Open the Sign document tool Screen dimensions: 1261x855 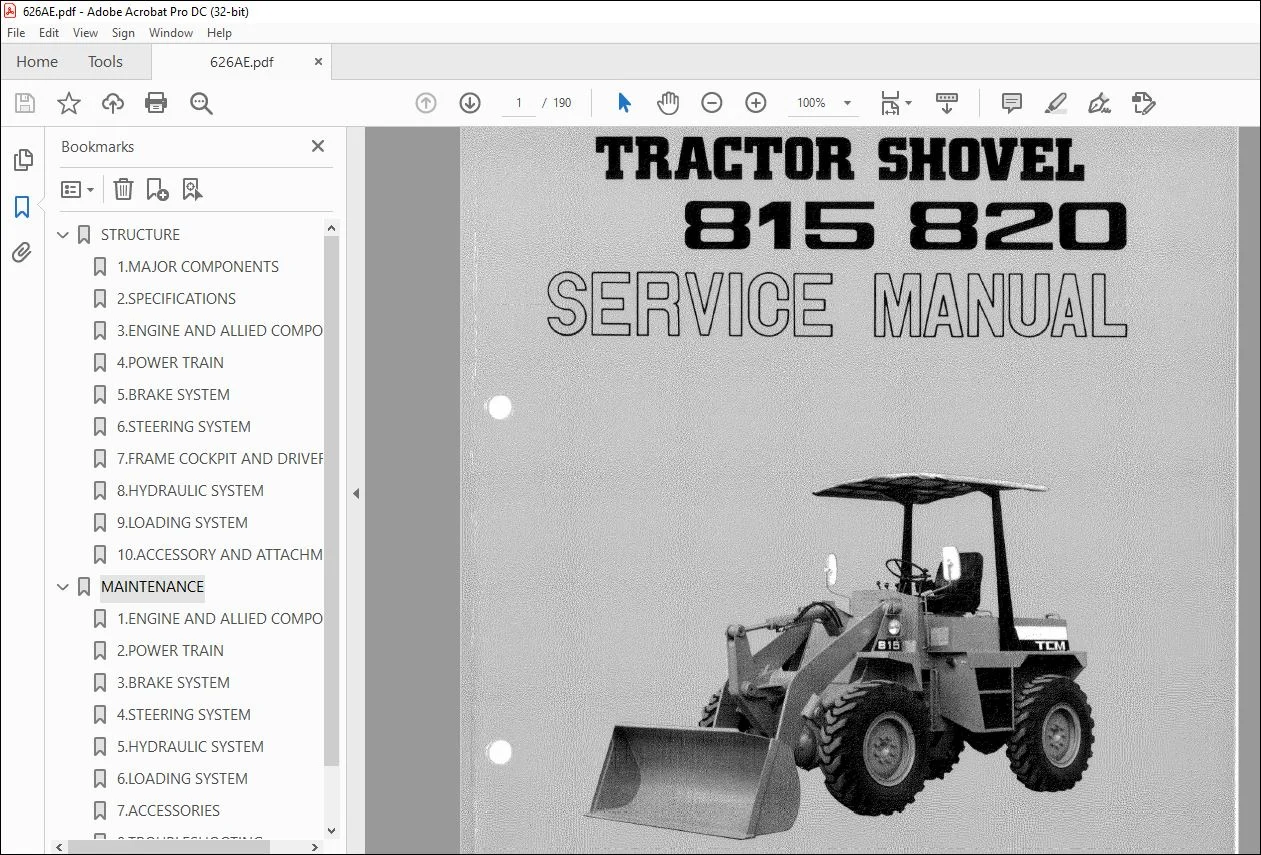point(1099,103)
